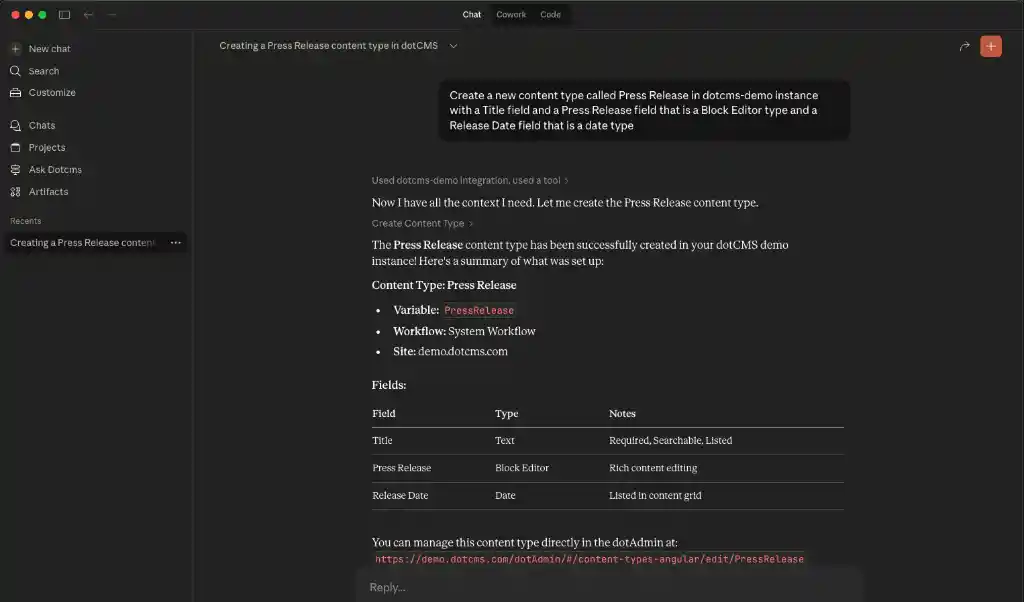Image resolution: width=1024 pixels, height=602 pixels.
Task: Select the Chat tab
Action: pyautogui.click(x=471, y=14)
